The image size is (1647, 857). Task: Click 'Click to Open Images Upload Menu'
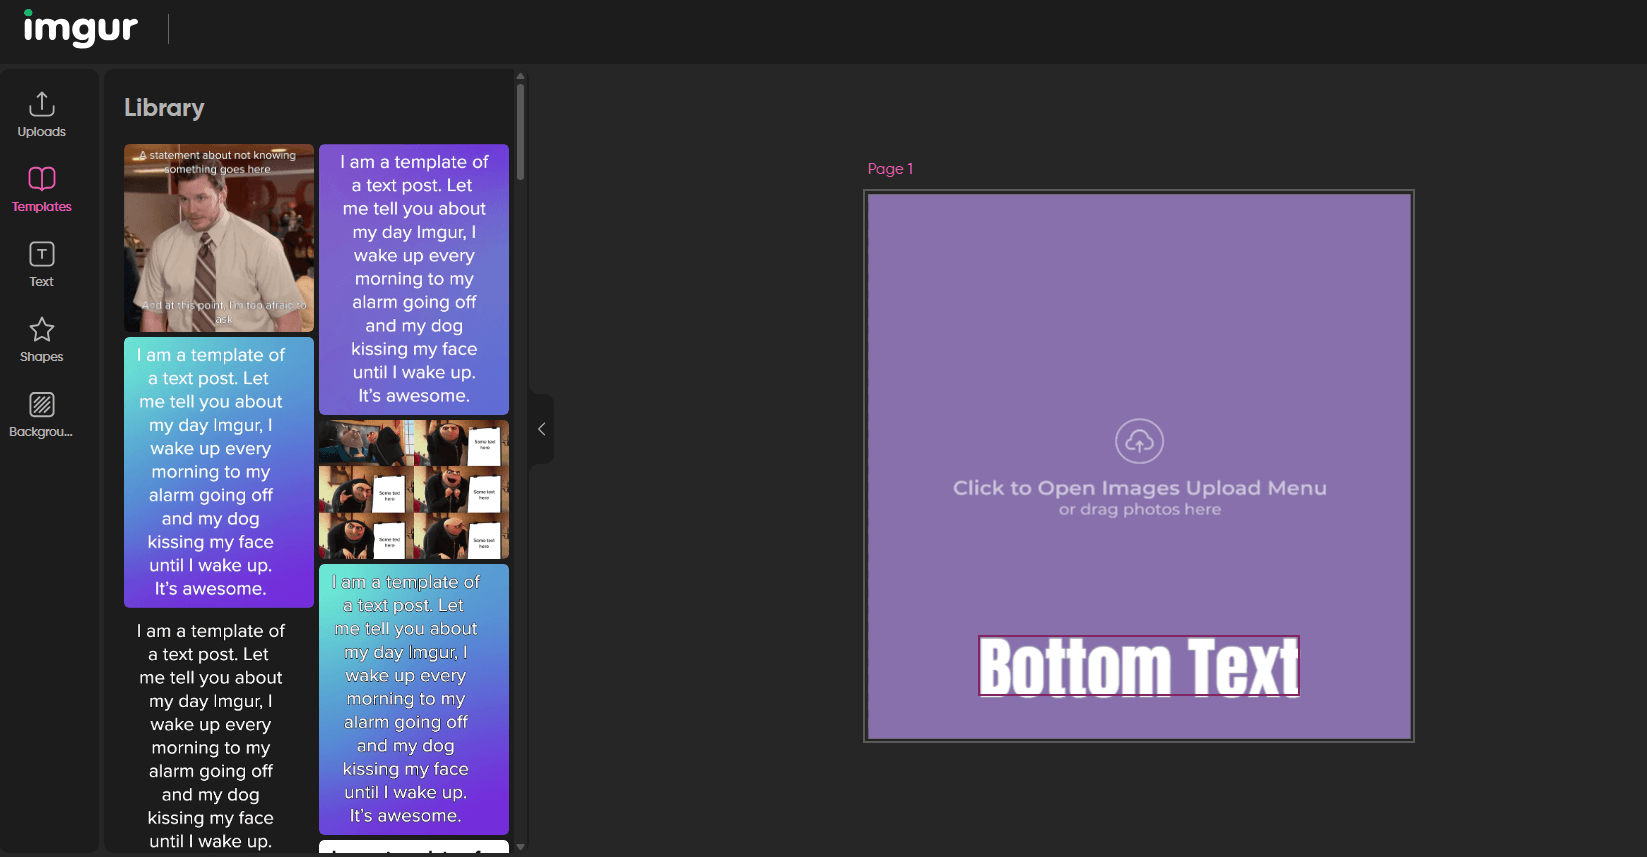1139,488
